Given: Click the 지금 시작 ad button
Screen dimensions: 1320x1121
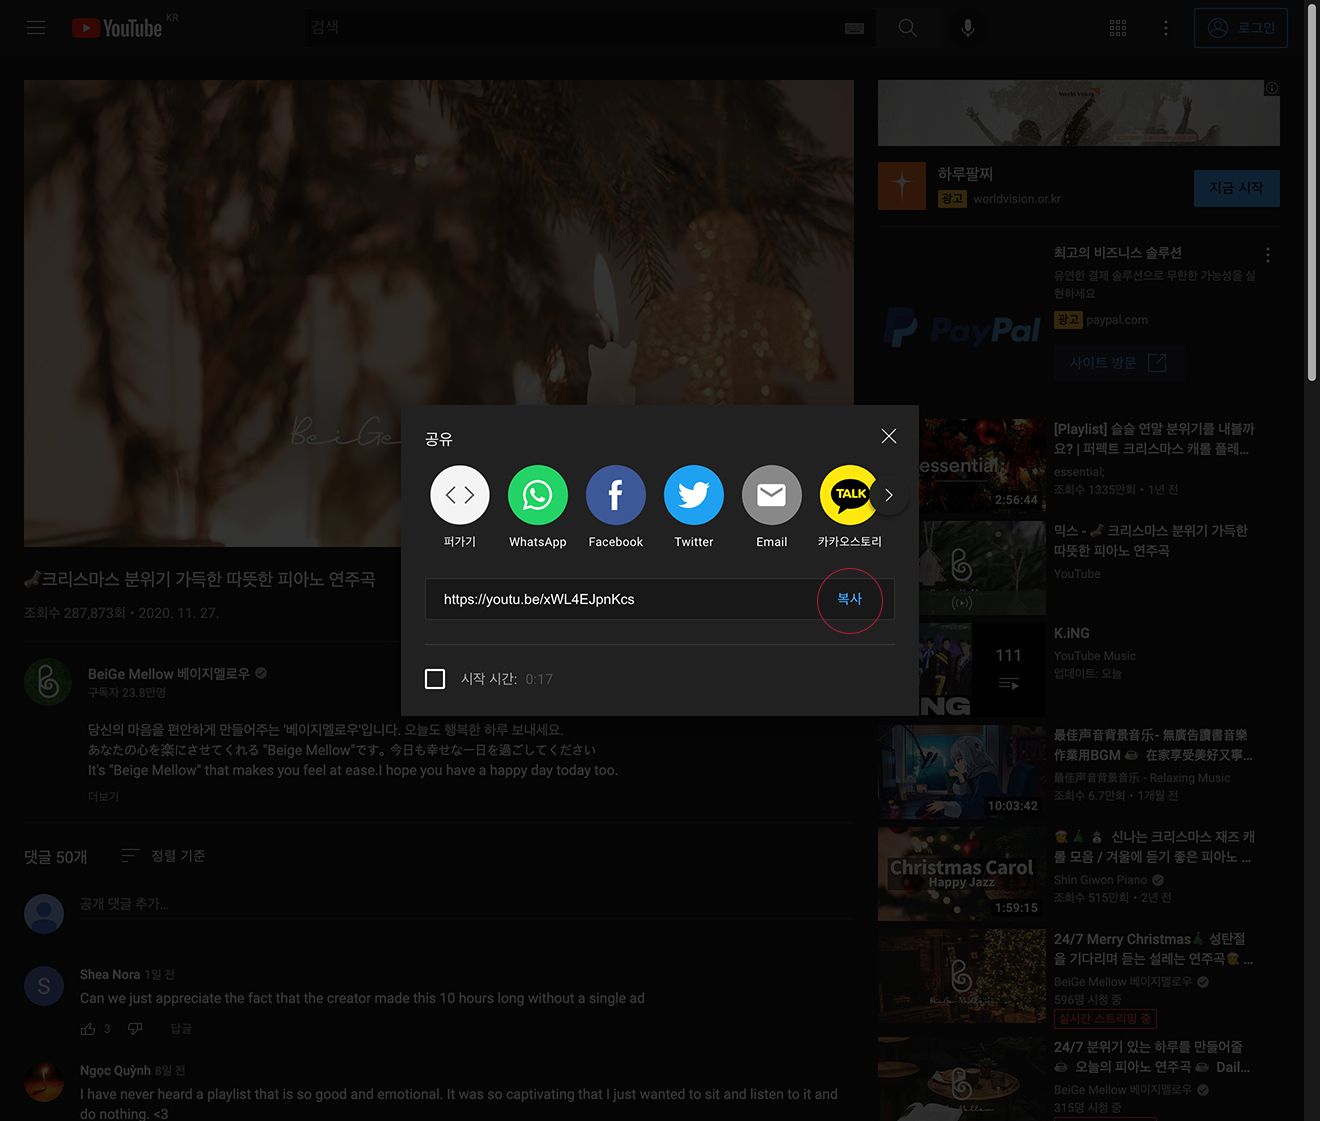Looking at the screenshot, I should coord(1237,188).
